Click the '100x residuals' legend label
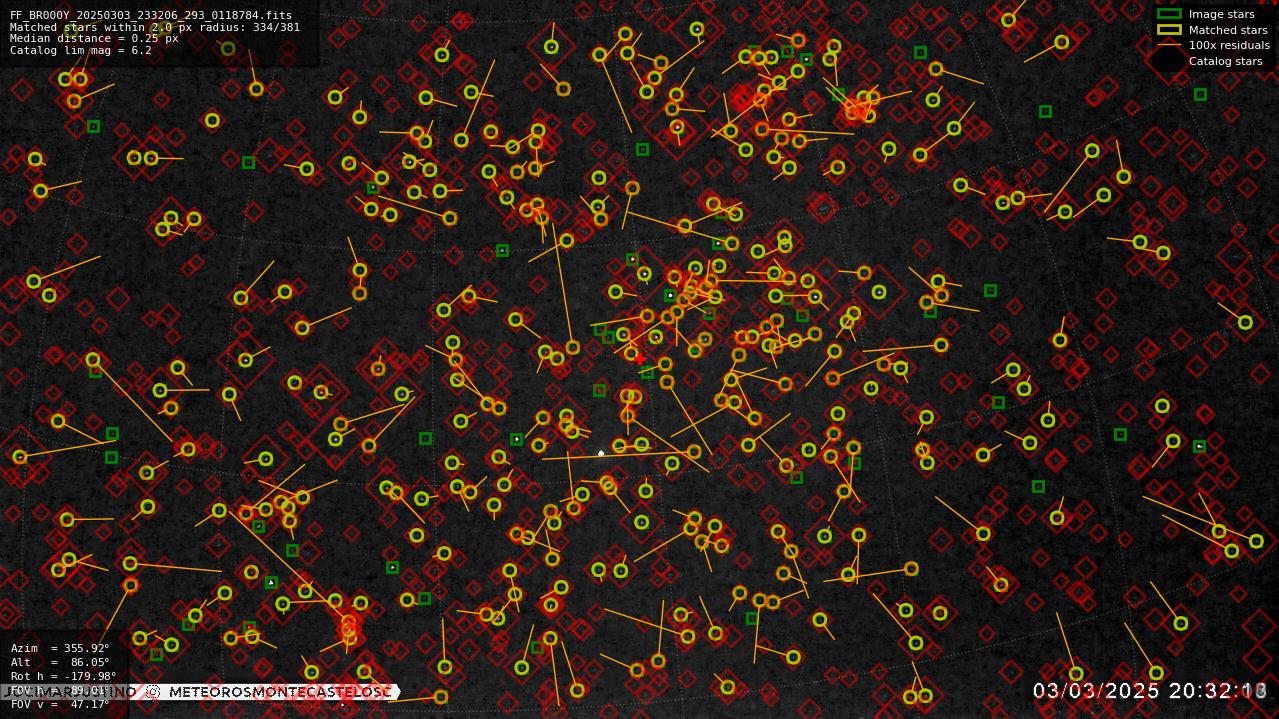 coord(1229,45)
